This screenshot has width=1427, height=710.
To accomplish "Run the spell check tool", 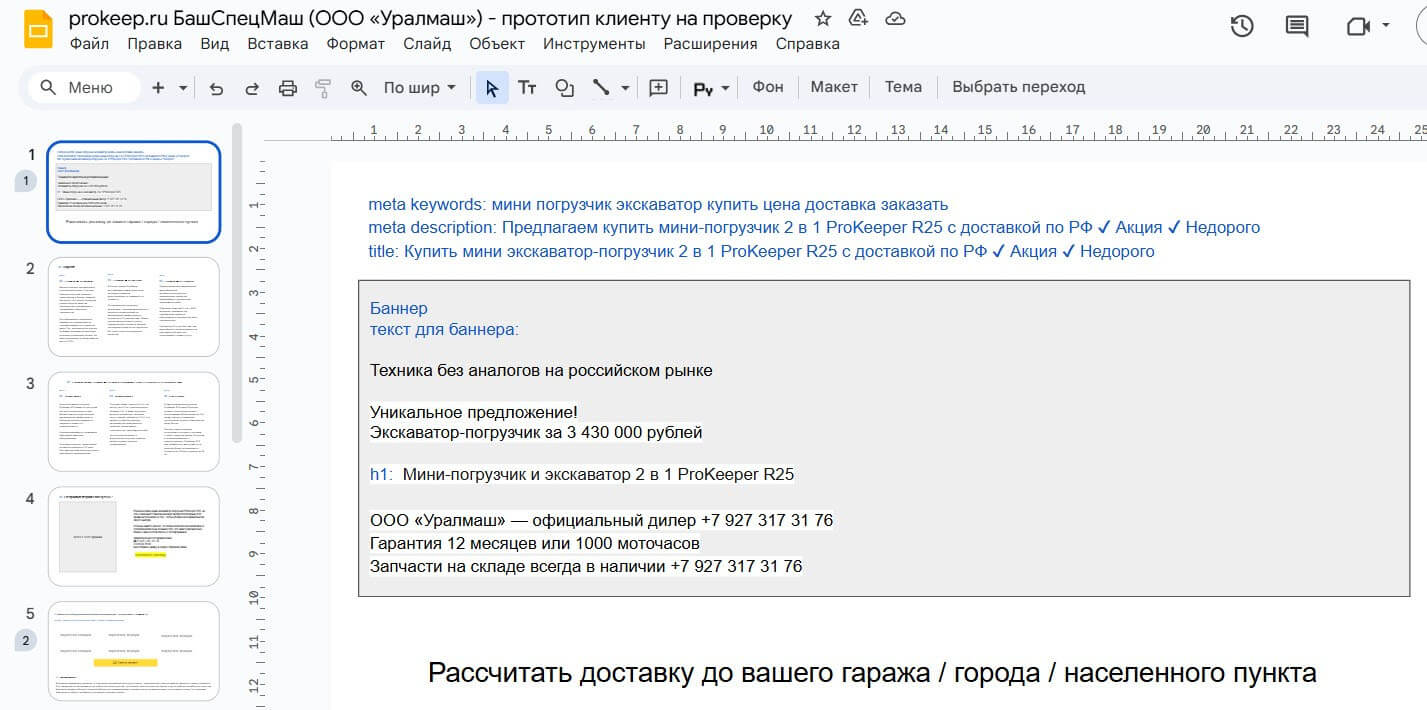I will (x=703, y=88).
